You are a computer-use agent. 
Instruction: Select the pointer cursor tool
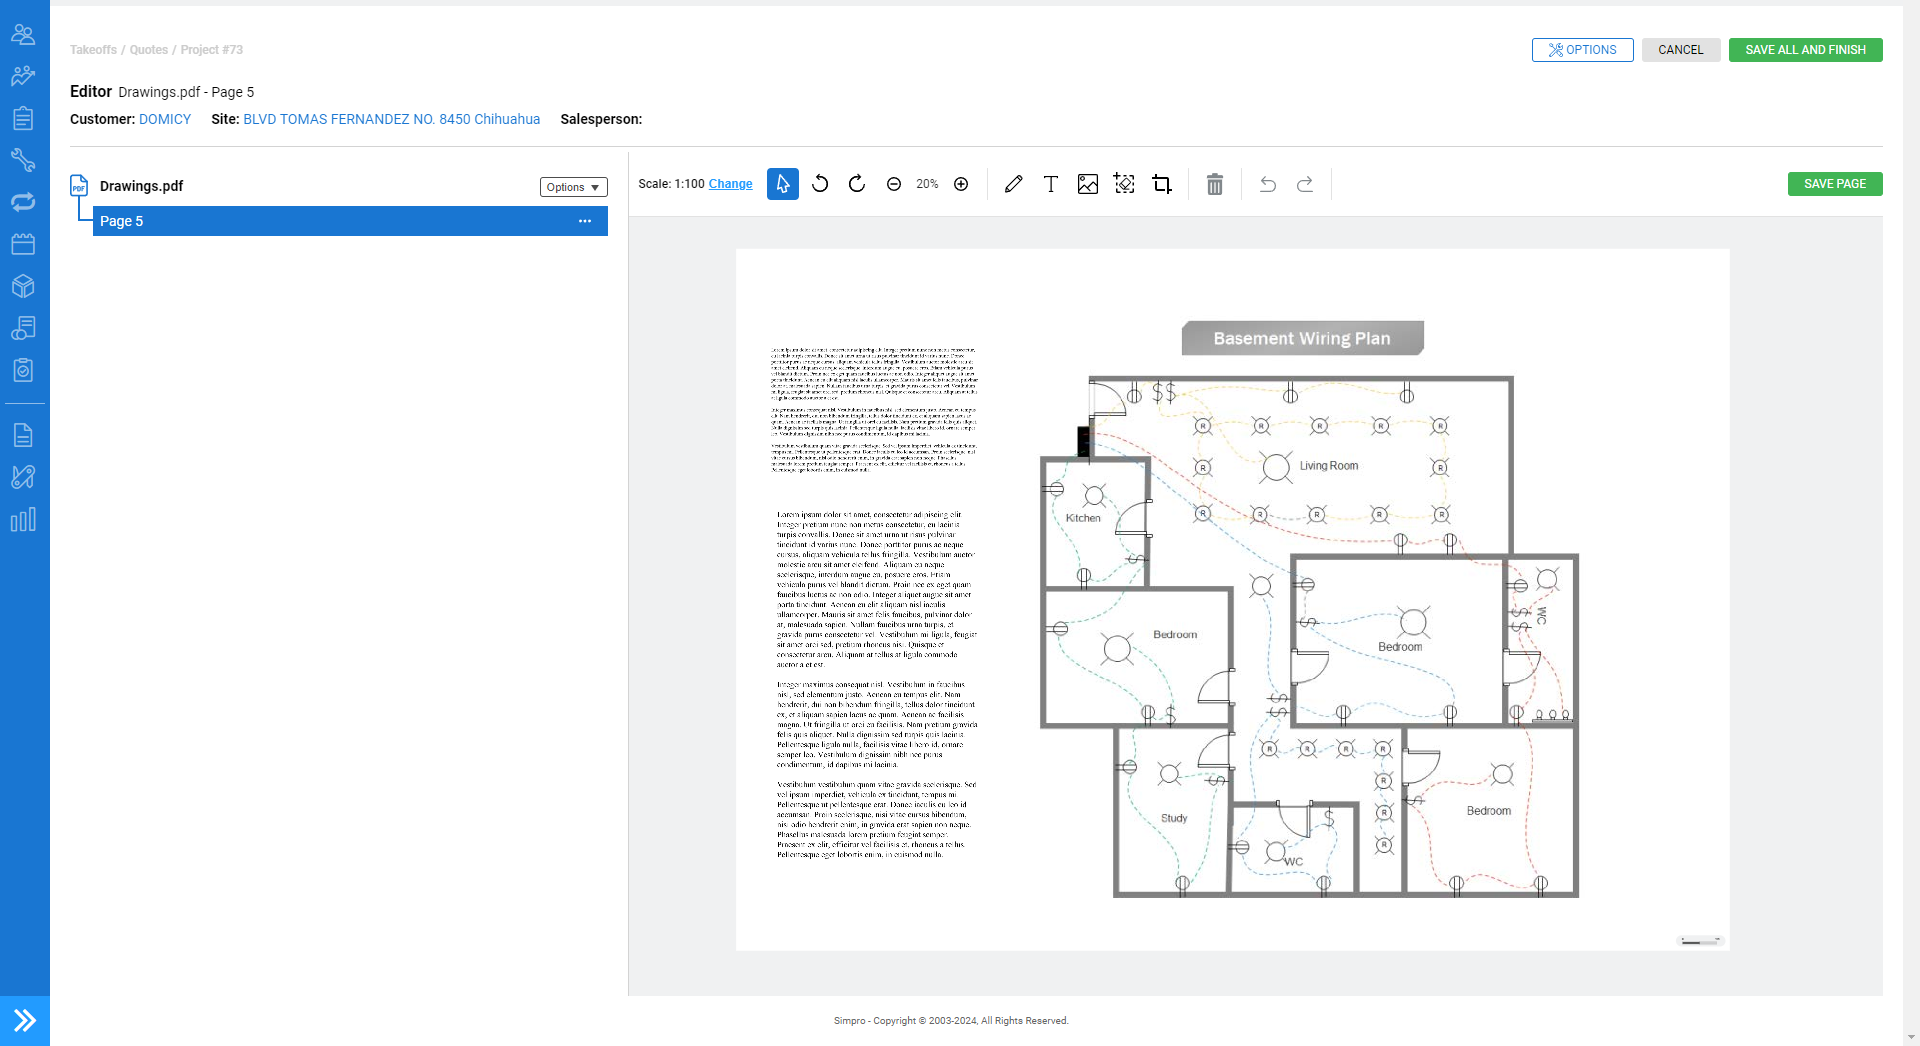coord(782,184)
